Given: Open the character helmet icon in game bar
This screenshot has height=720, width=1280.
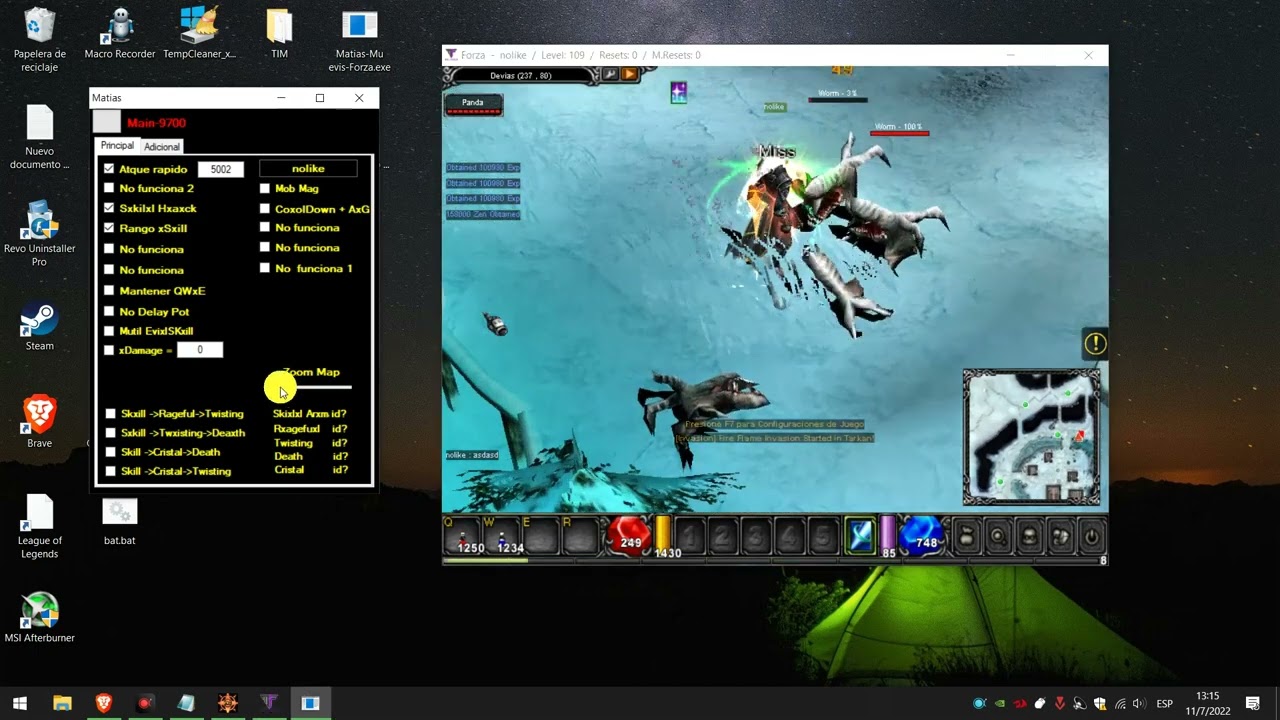Looking at the screenshot, I should [1029, 537].
